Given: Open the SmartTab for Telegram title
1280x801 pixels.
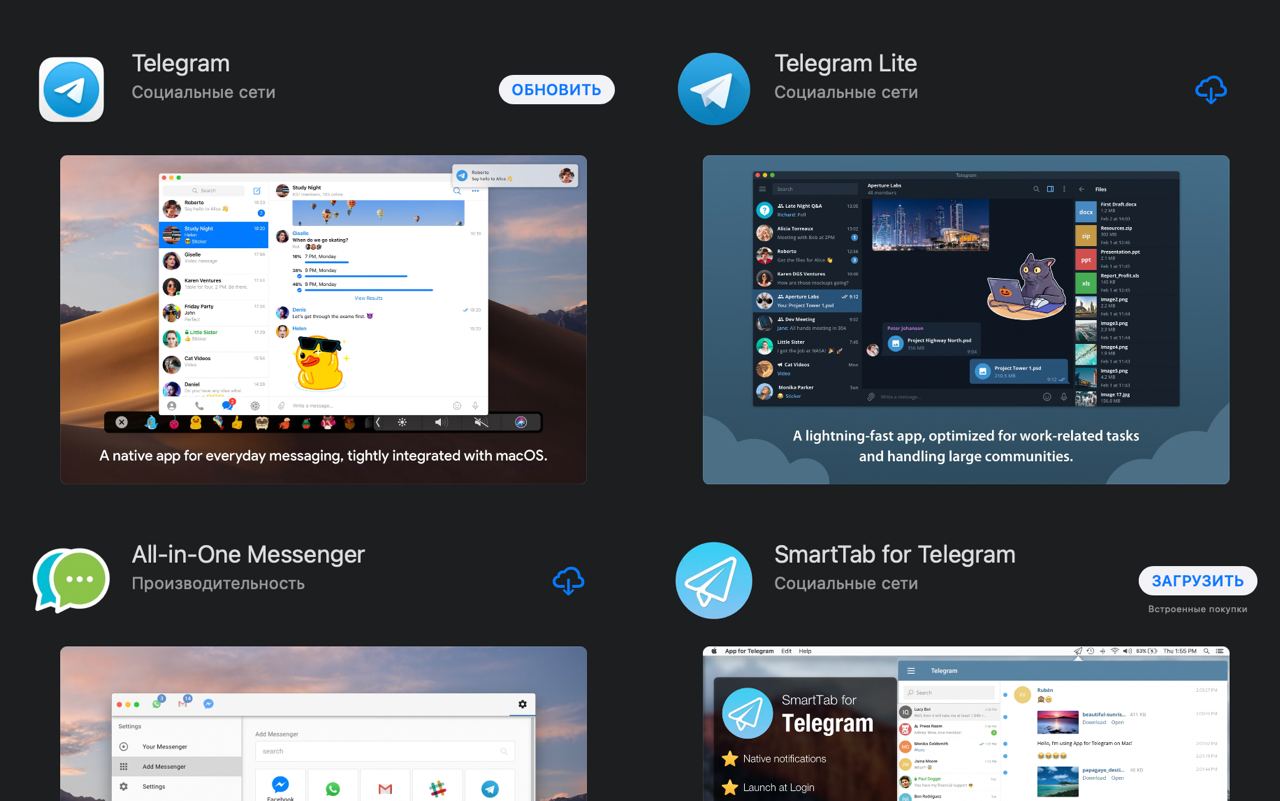Looking at the screenshot, I should tap(895, 554).
